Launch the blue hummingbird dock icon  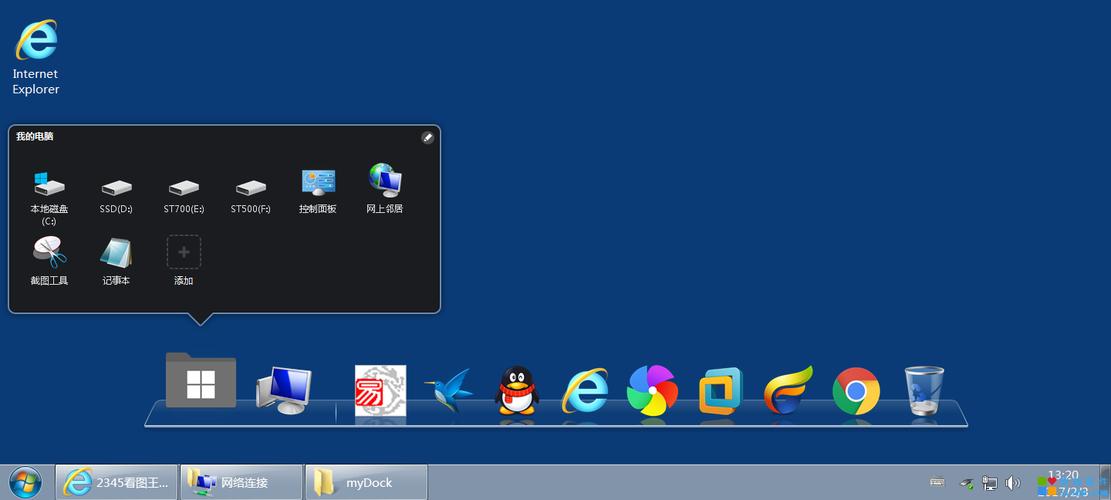449,390
